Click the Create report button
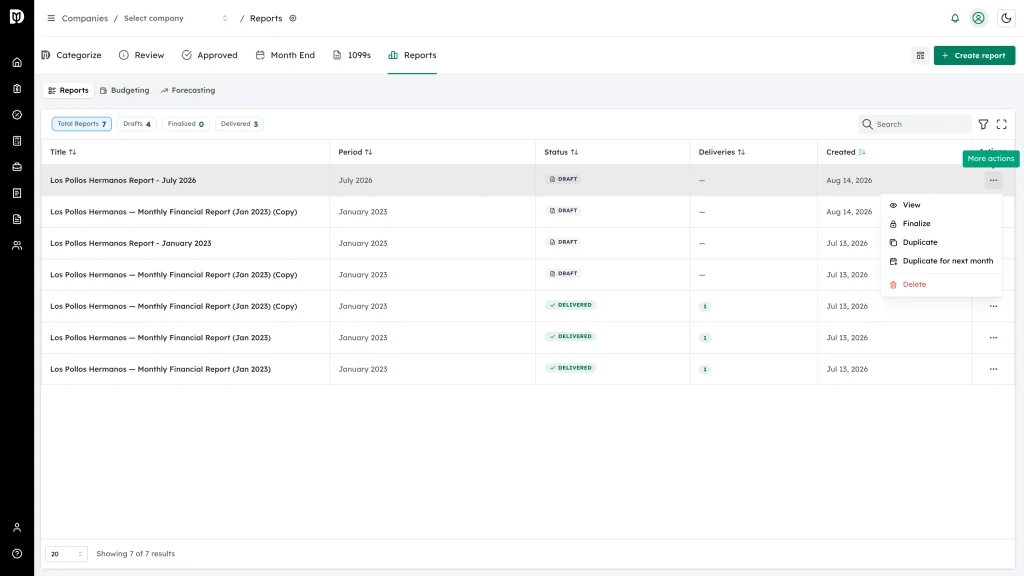 click(974, 56)
